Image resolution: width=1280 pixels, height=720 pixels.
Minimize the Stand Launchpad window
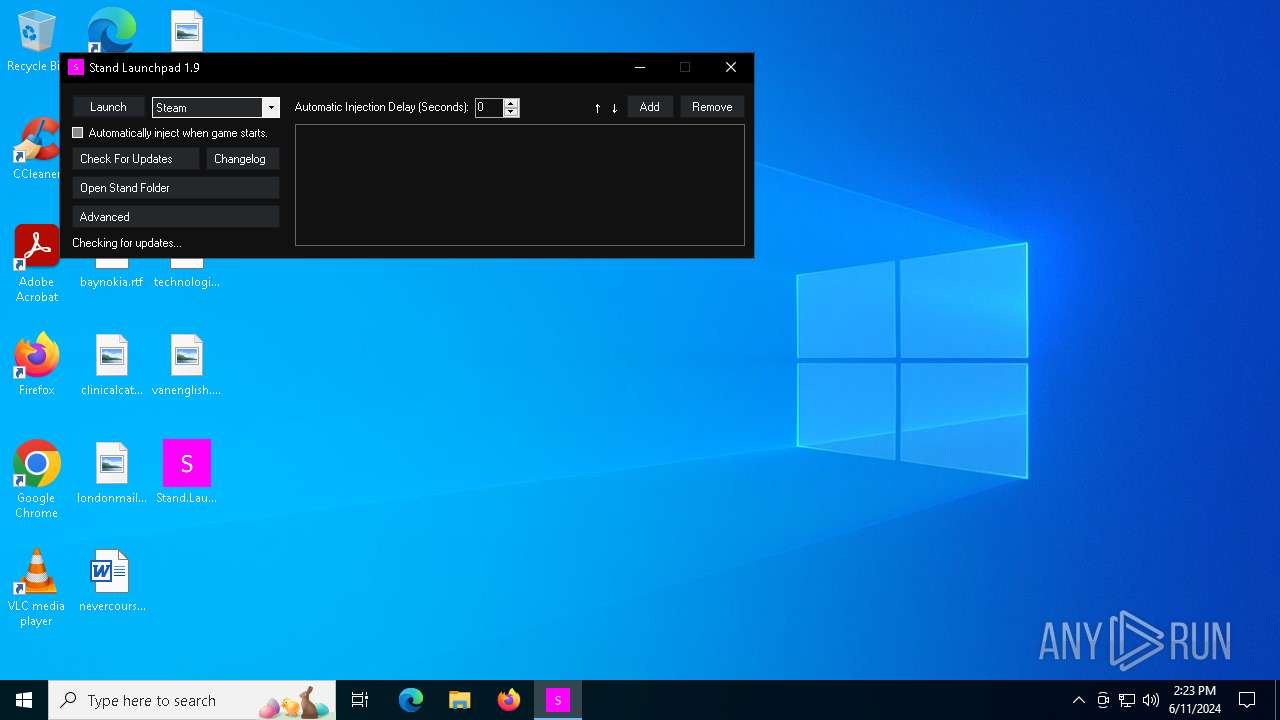click(639, 67)
